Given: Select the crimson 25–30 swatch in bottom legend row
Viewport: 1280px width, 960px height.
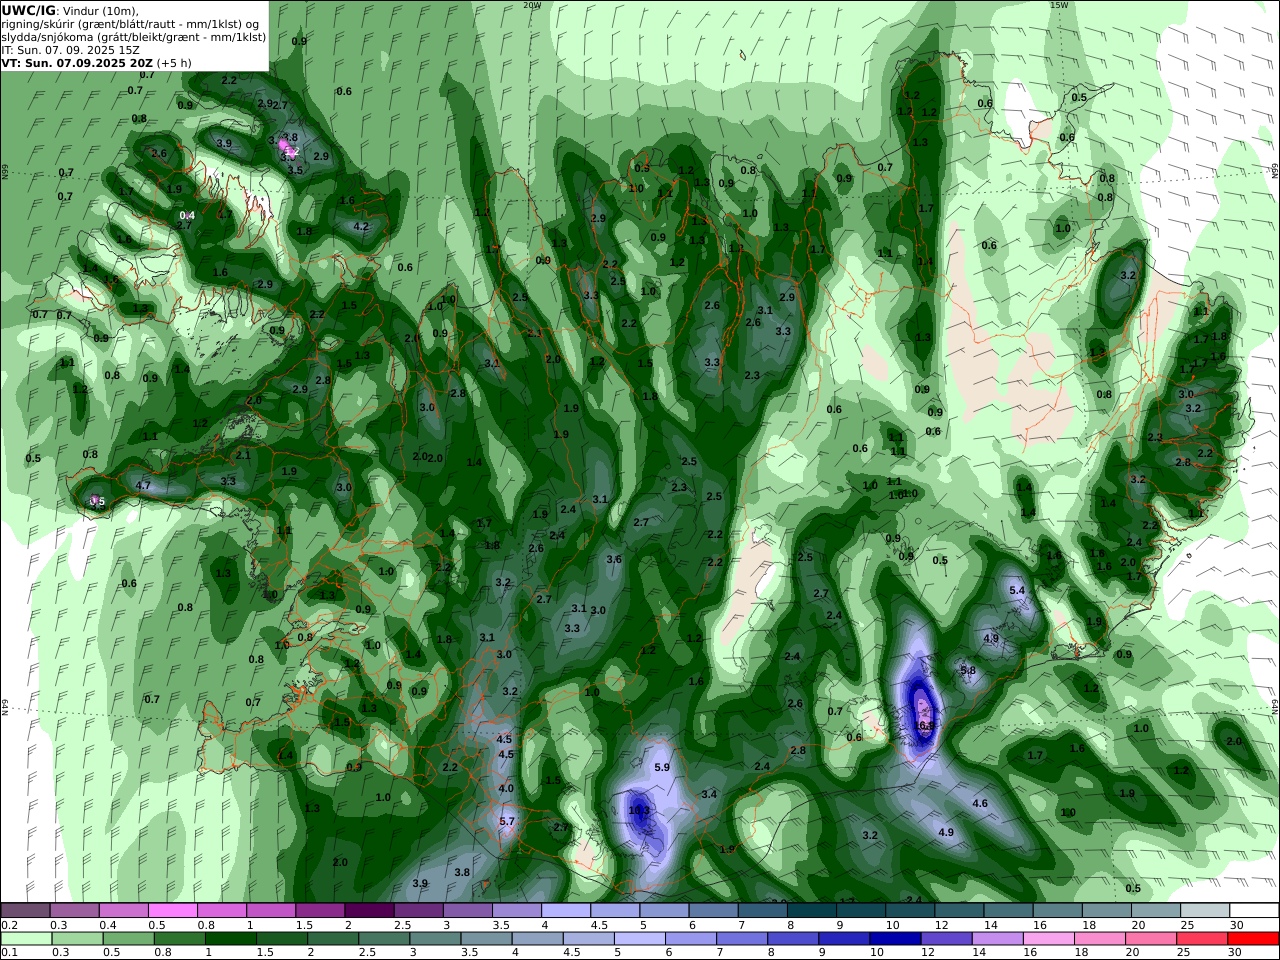Looking at the screenshot, I should (x=1203, y=939).
